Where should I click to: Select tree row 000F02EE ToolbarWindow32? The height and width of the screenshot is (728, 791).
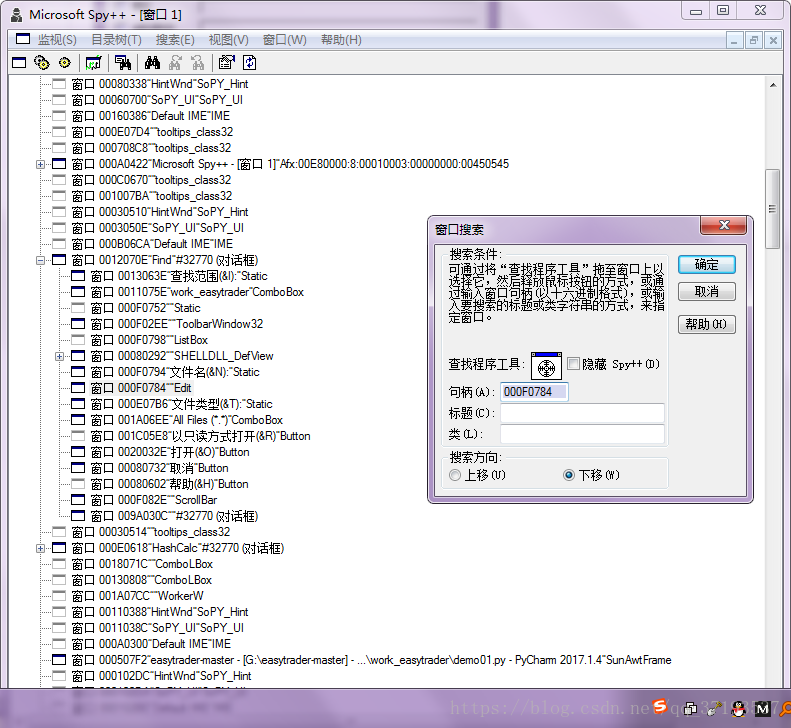(x=177, y=324)
